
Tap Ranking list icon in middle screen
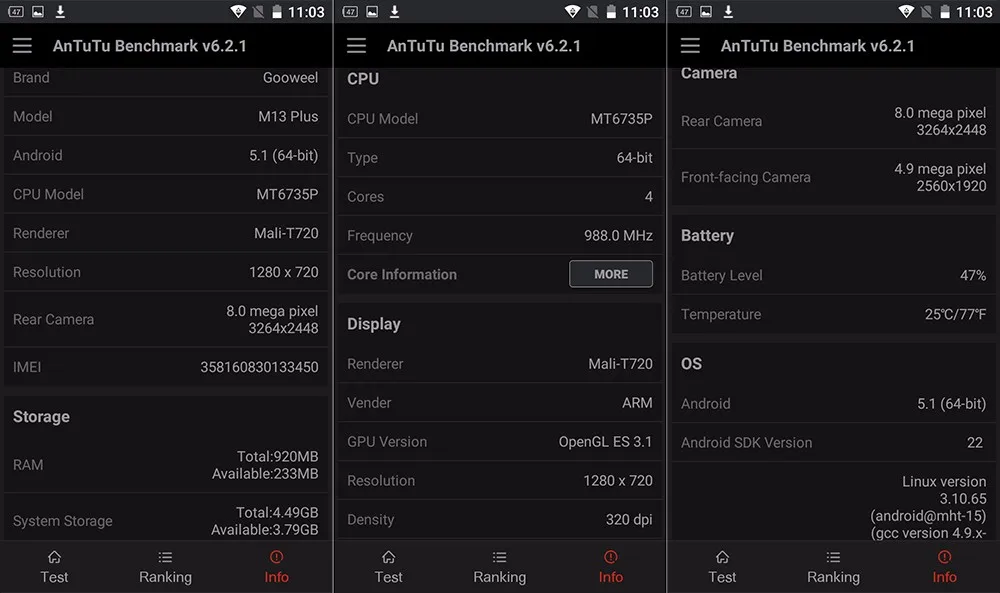499,557
